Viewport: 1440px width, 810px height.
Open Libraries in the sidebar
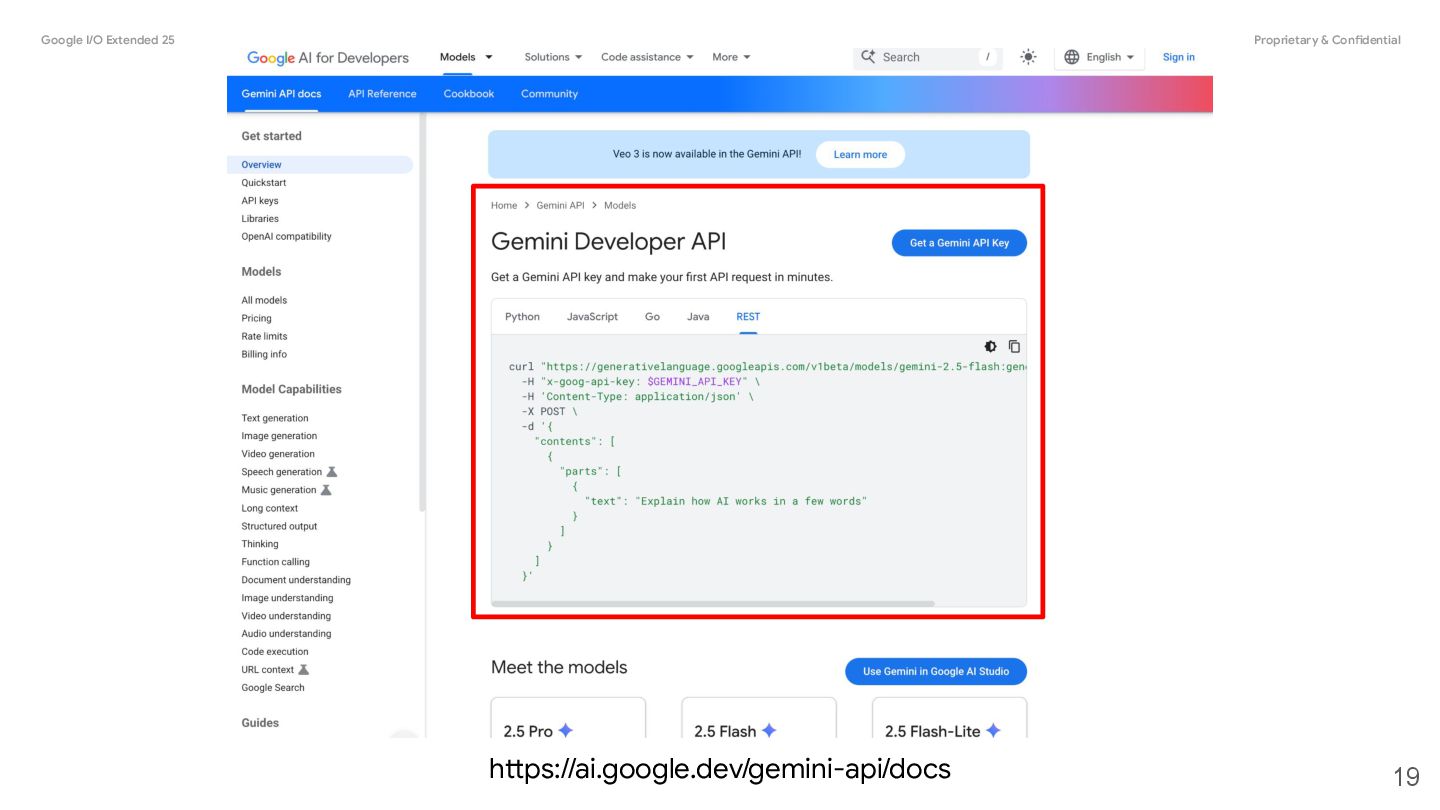[260, 219]
